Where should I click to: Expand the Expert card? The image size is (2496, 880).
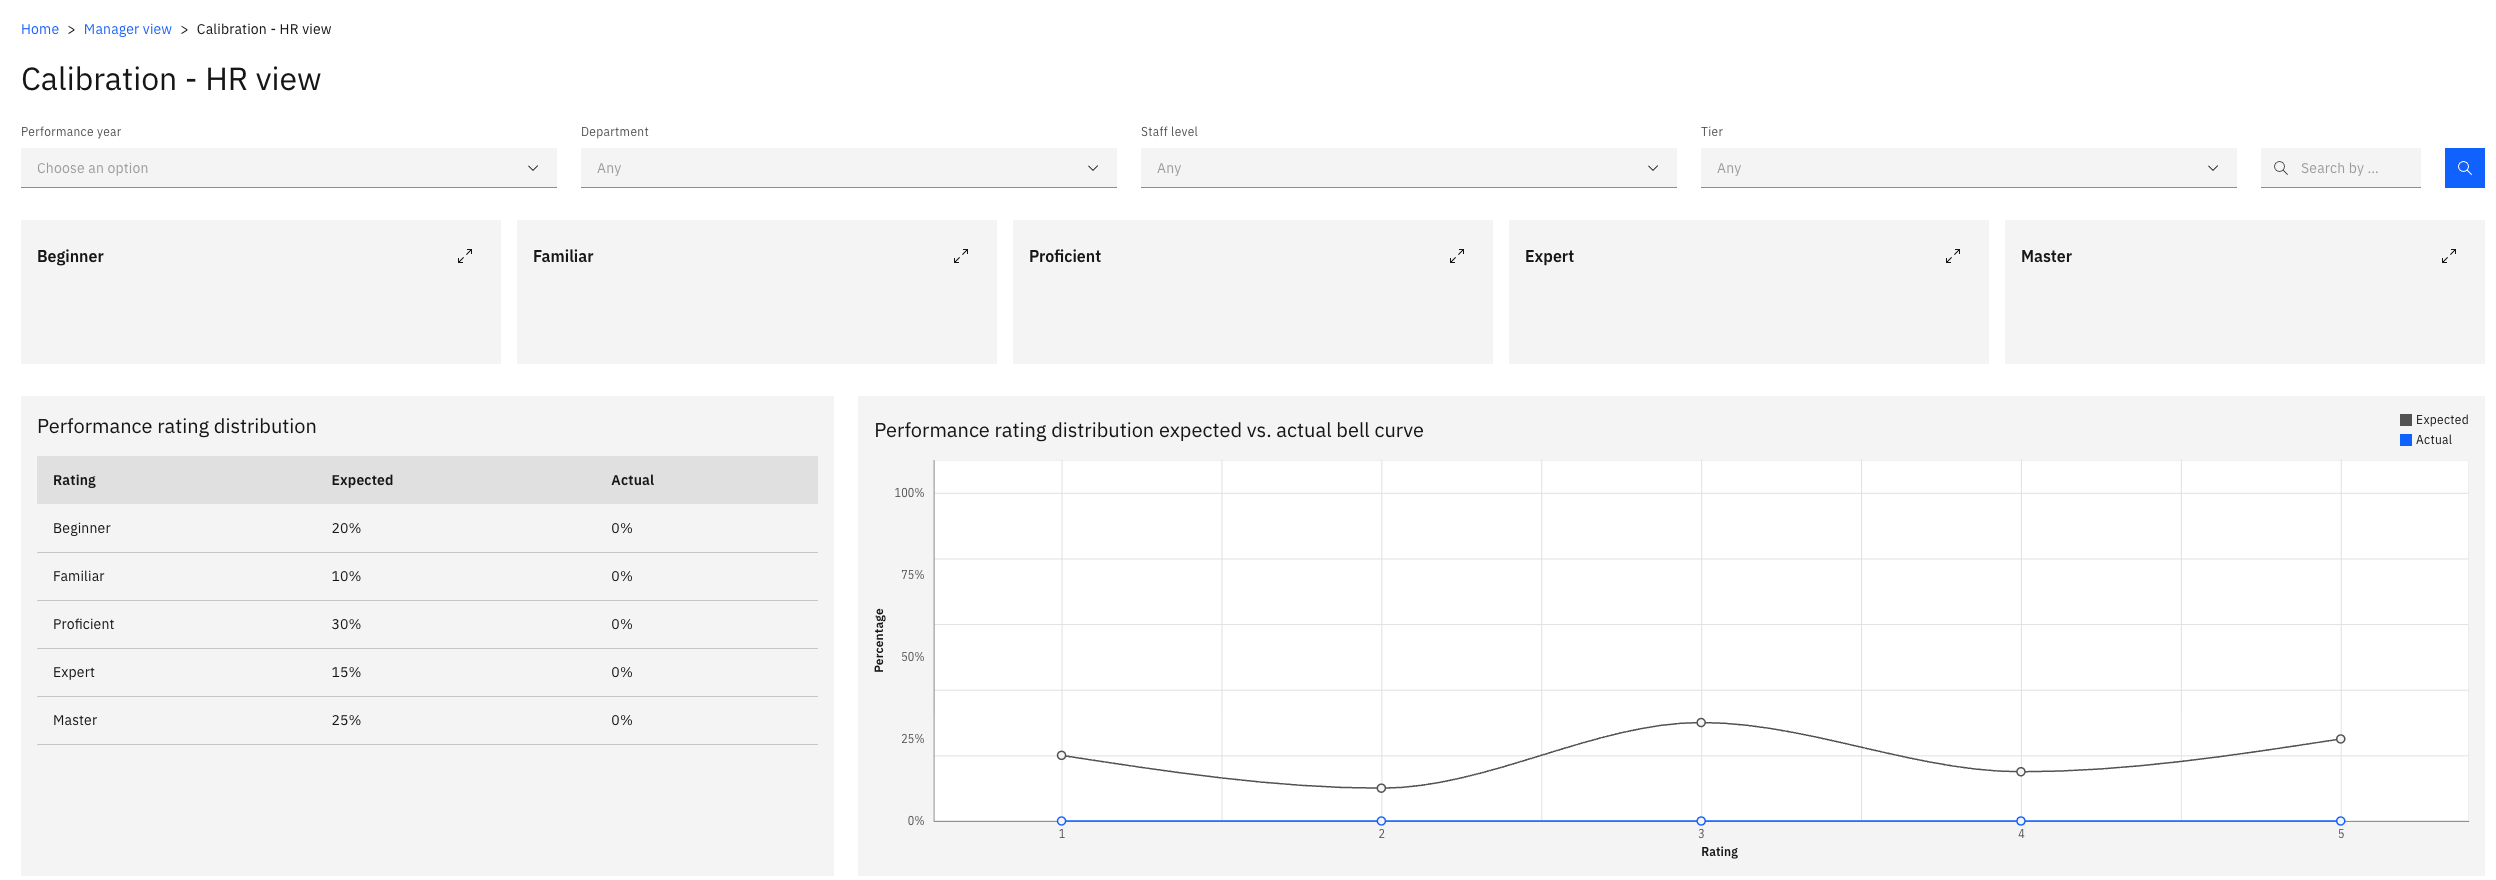[1953, 256]
